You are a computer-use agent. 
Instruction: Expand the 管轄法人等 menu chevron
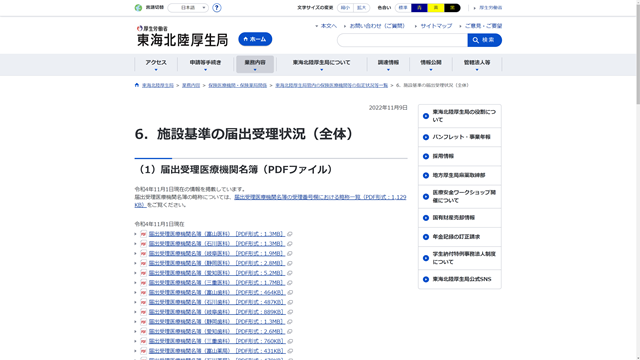[x=477, y=70]
